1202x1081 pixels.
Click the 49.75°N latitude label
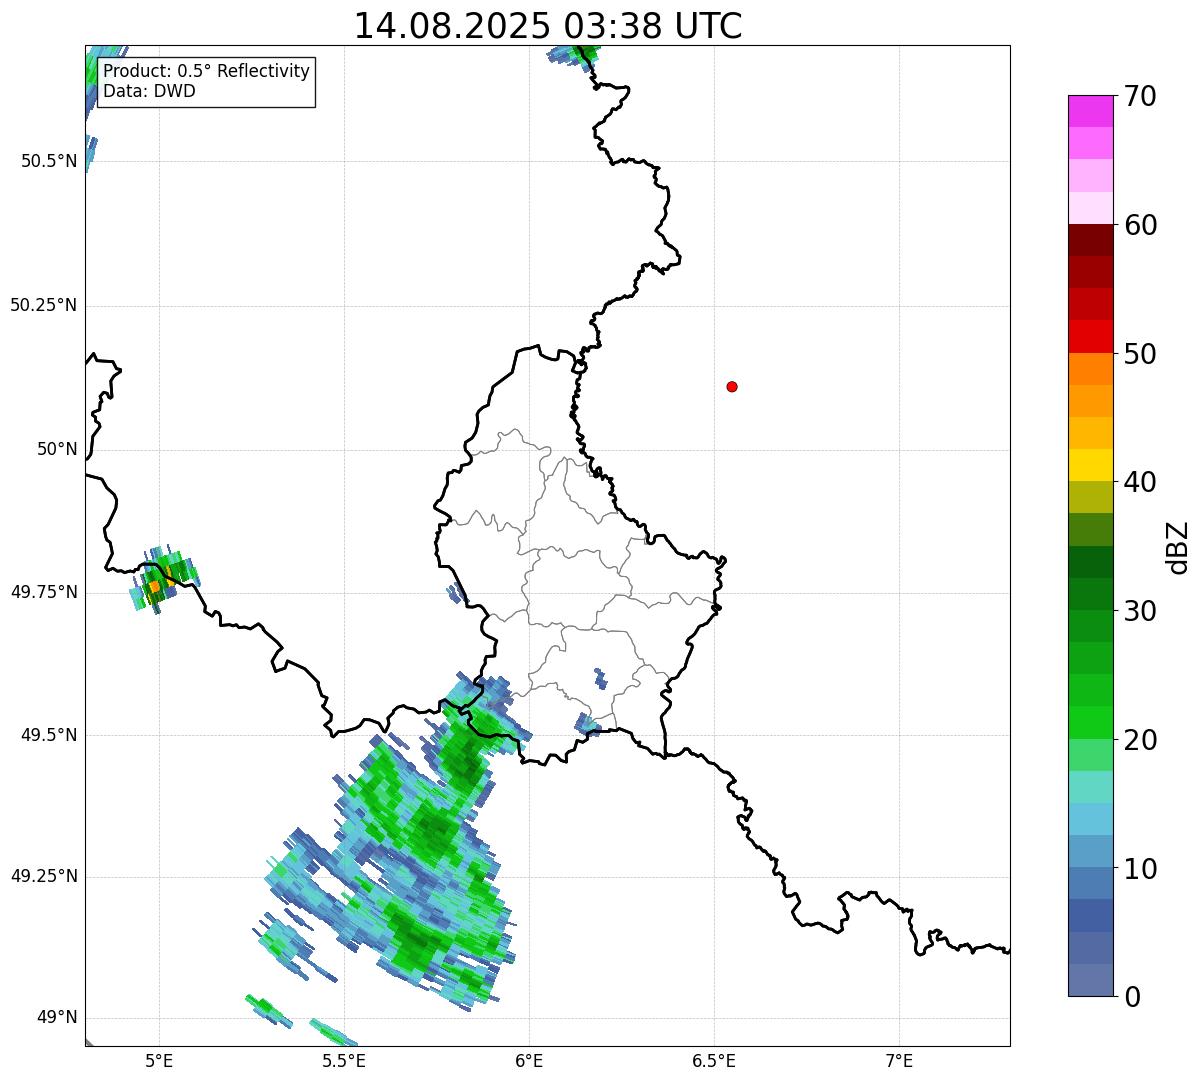tap(44, 592)
